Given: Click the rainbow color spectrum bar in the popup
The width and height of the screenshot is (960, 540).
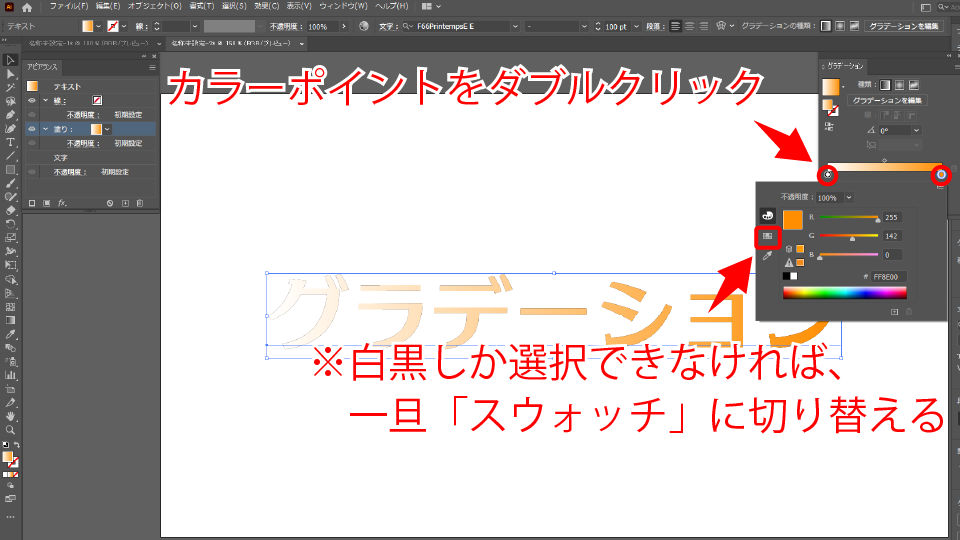Looking at the screenshot, I should click(x=844, y=293).
